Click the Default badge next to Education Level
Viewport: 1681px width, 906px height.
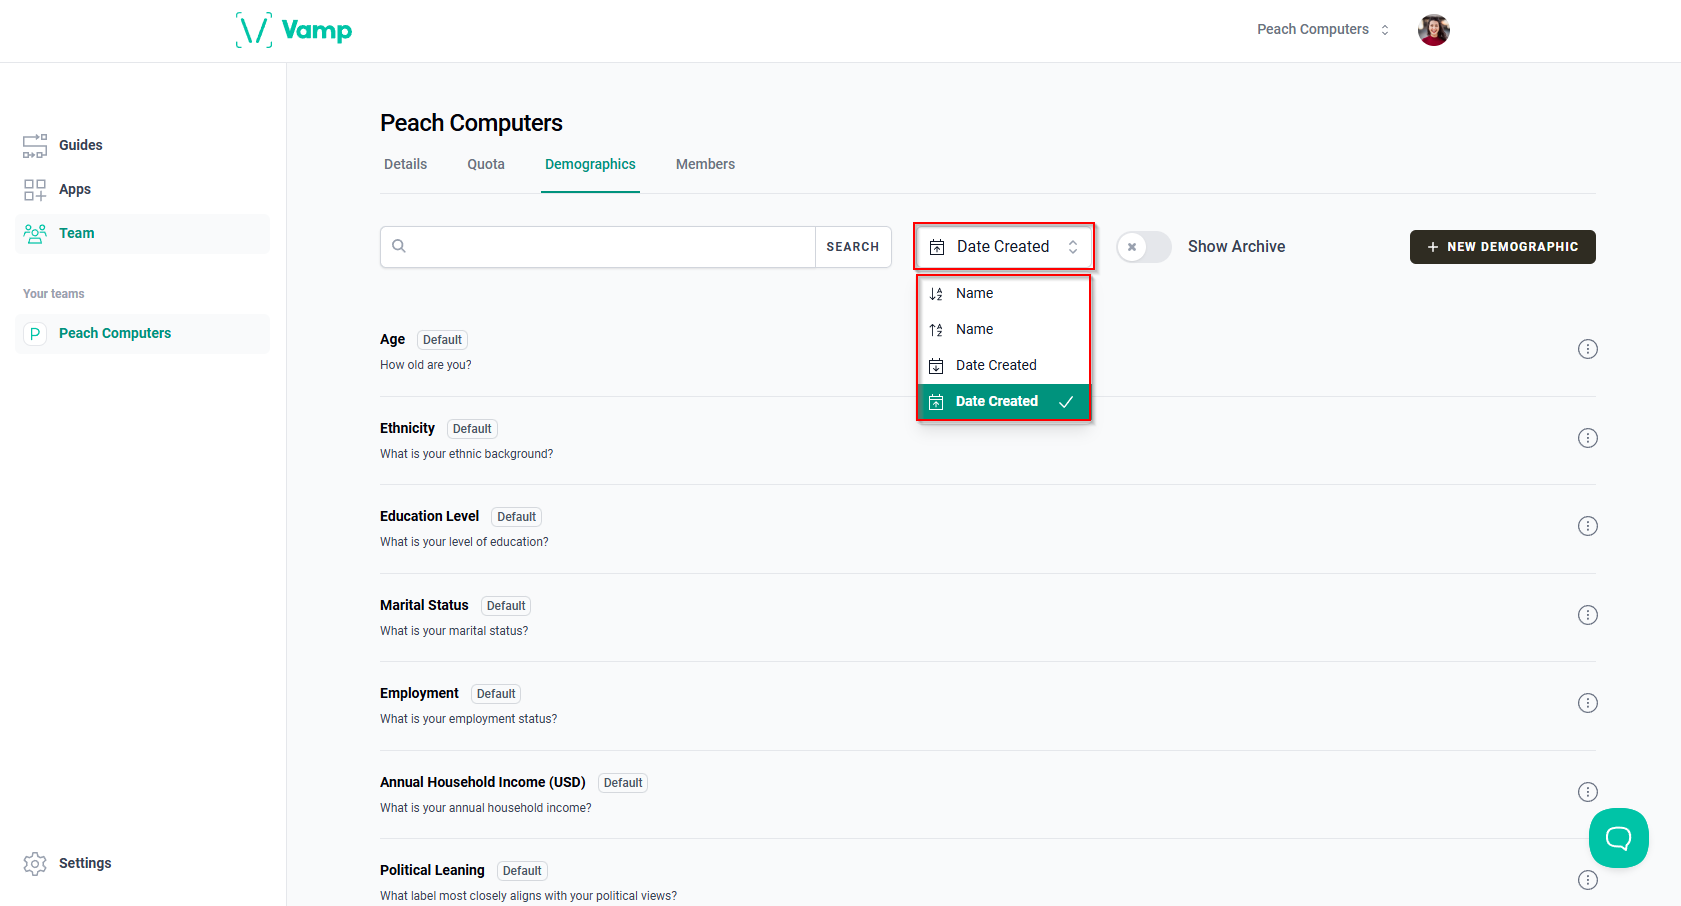517,517
